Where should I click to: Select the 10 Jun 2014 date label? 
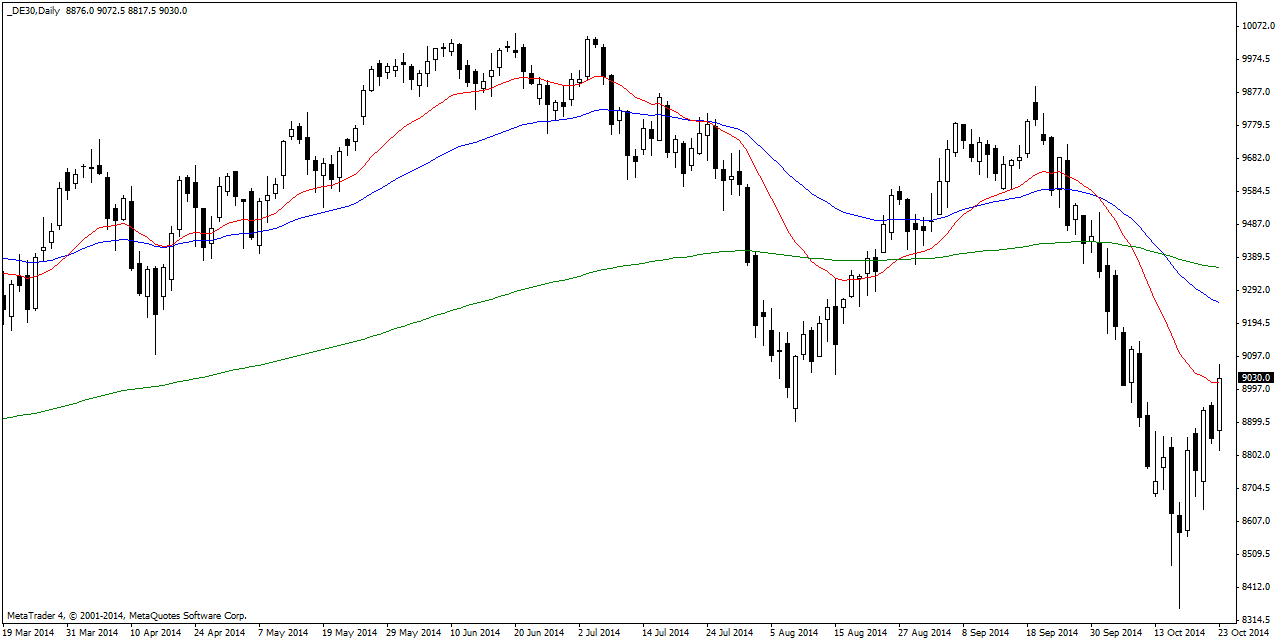(475, 633)
